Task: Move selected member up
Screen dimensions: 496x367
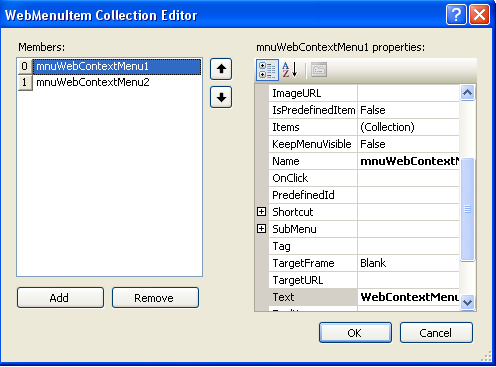Action: click(x=221, y=69)
